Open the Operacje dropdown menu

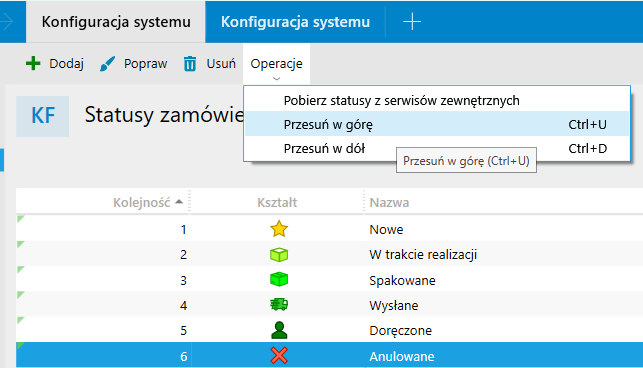276,64
